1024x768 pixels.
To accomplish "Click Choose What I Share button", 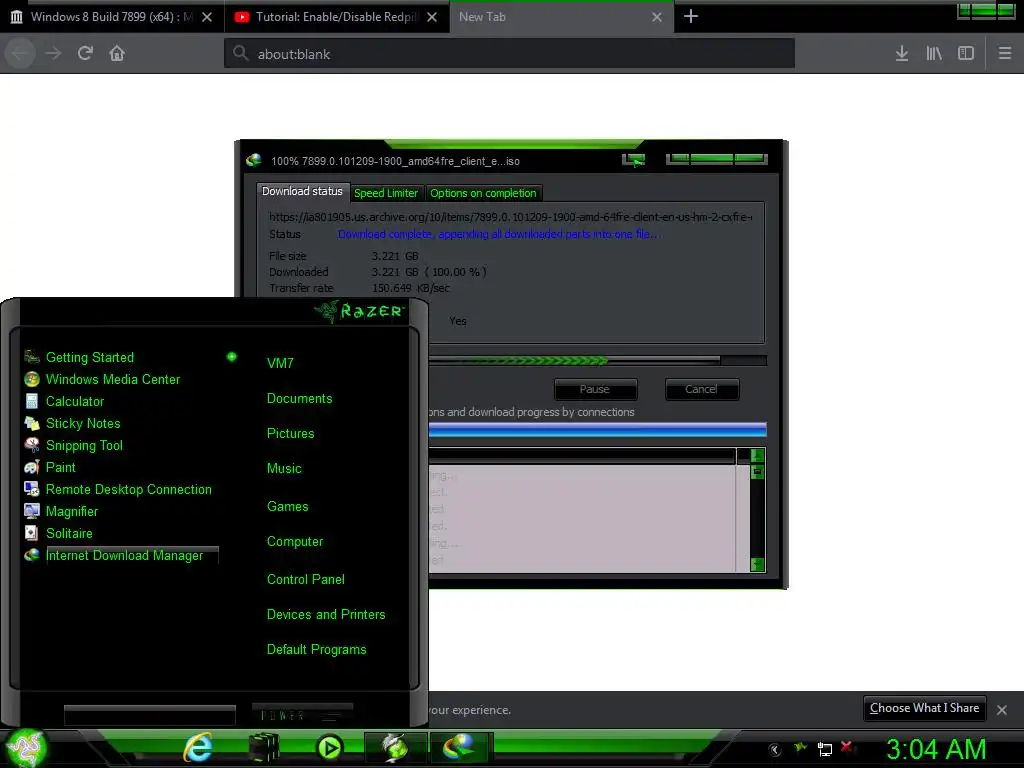I will (x=924, y=708).
